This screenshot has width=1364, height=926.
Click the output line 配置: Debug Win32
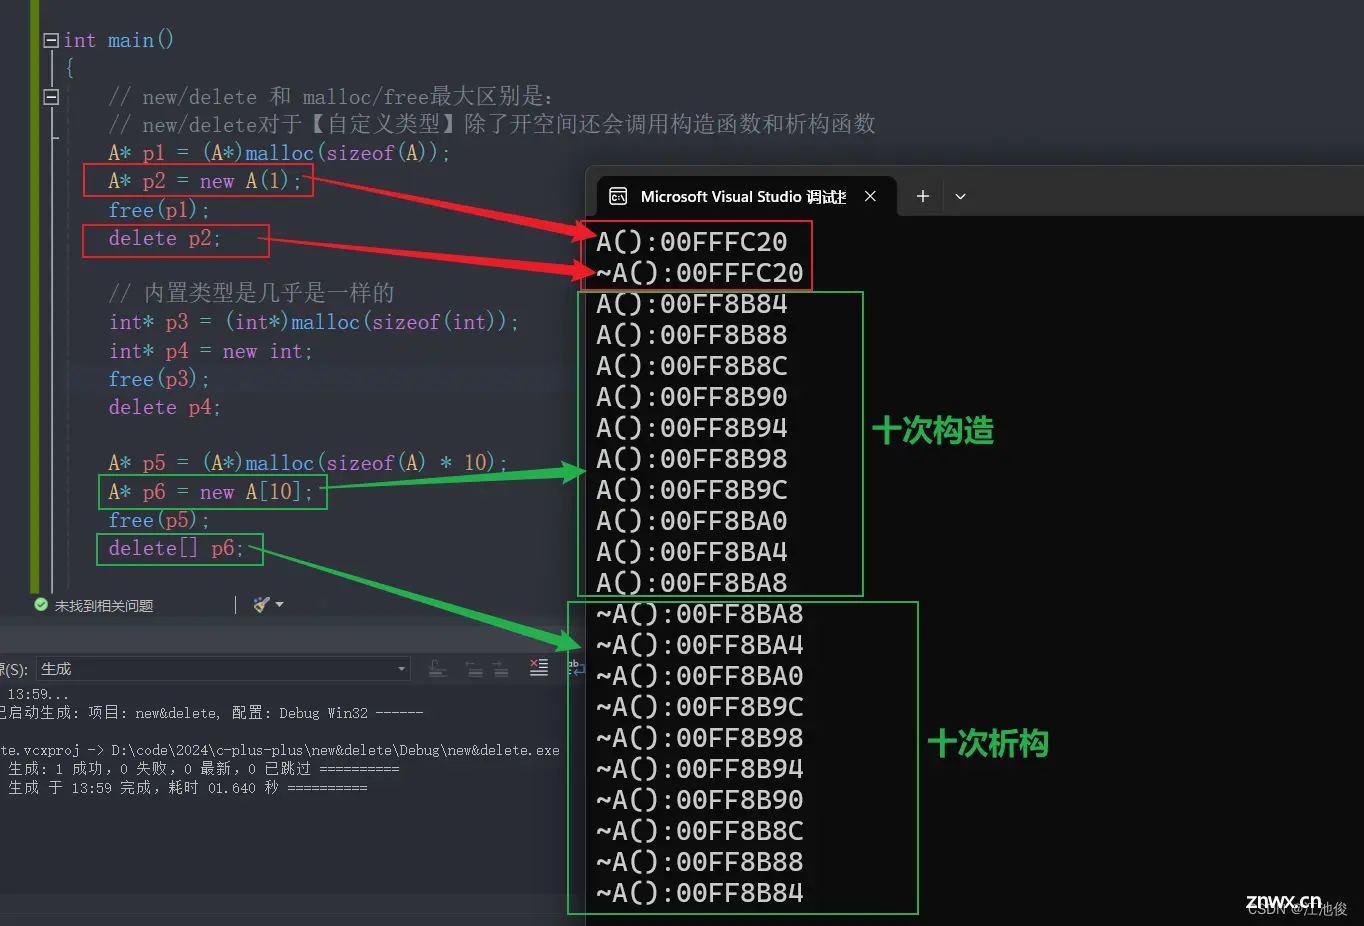212,713
